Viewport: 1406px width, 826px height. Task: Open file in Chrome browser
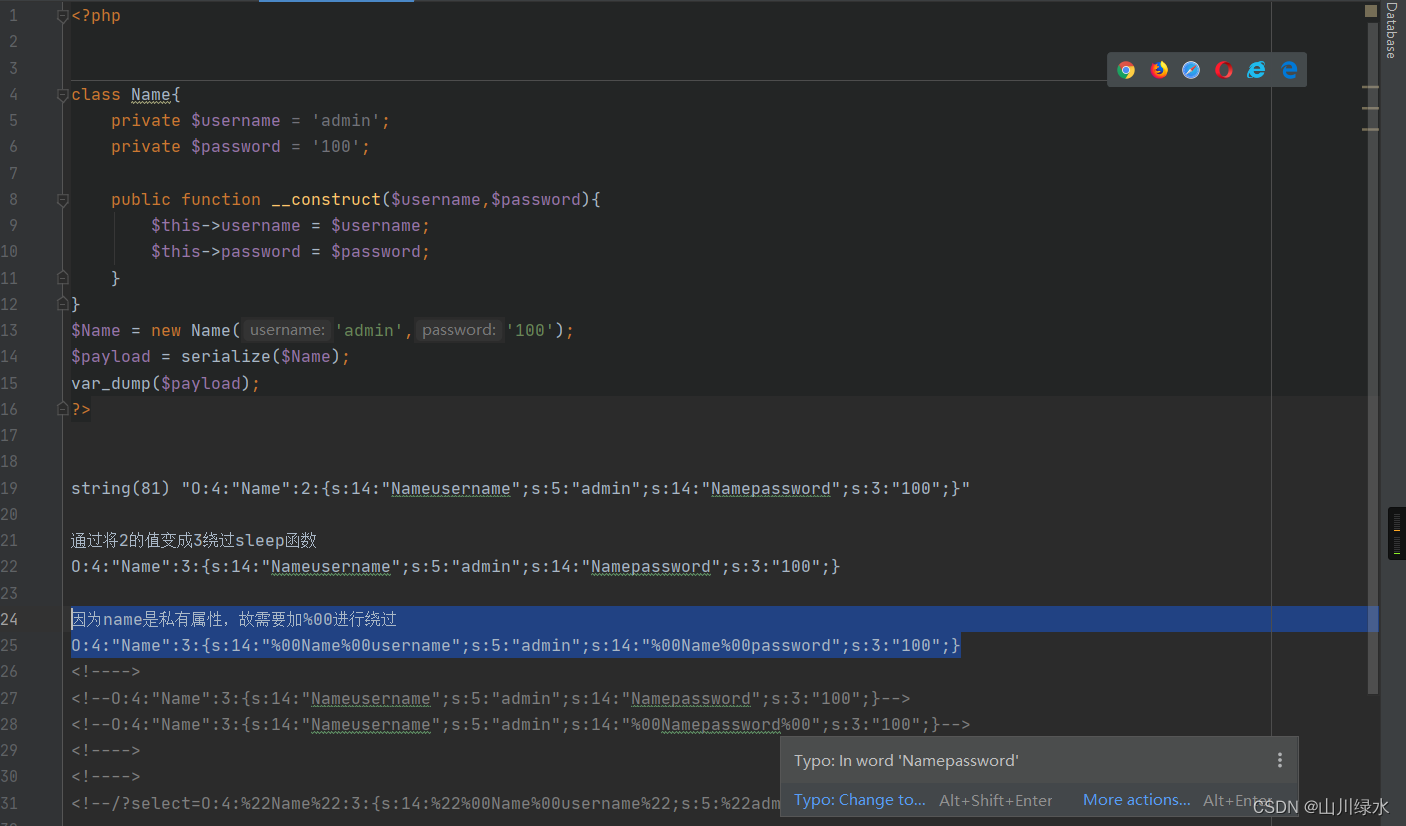pyautogui.click(x=1126, y=70)
